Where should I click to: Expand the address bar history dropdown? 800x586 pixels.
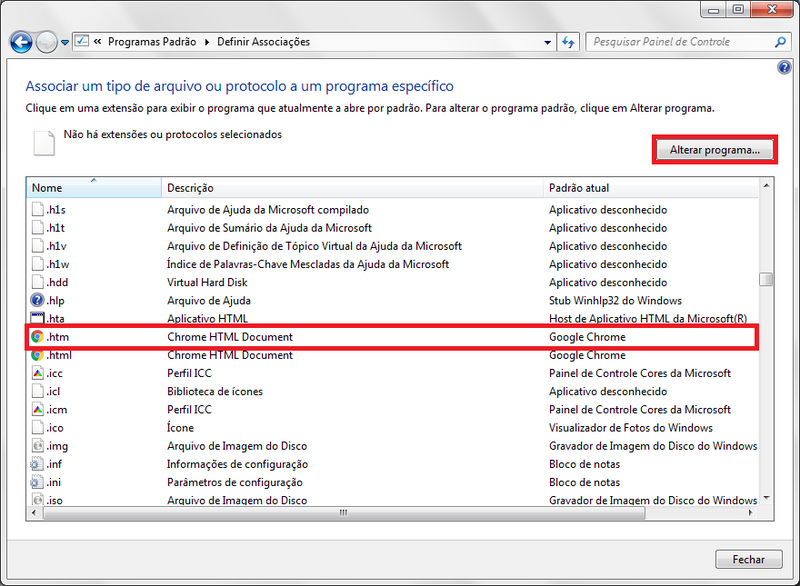pyautogui.click(x=547, y=43)
